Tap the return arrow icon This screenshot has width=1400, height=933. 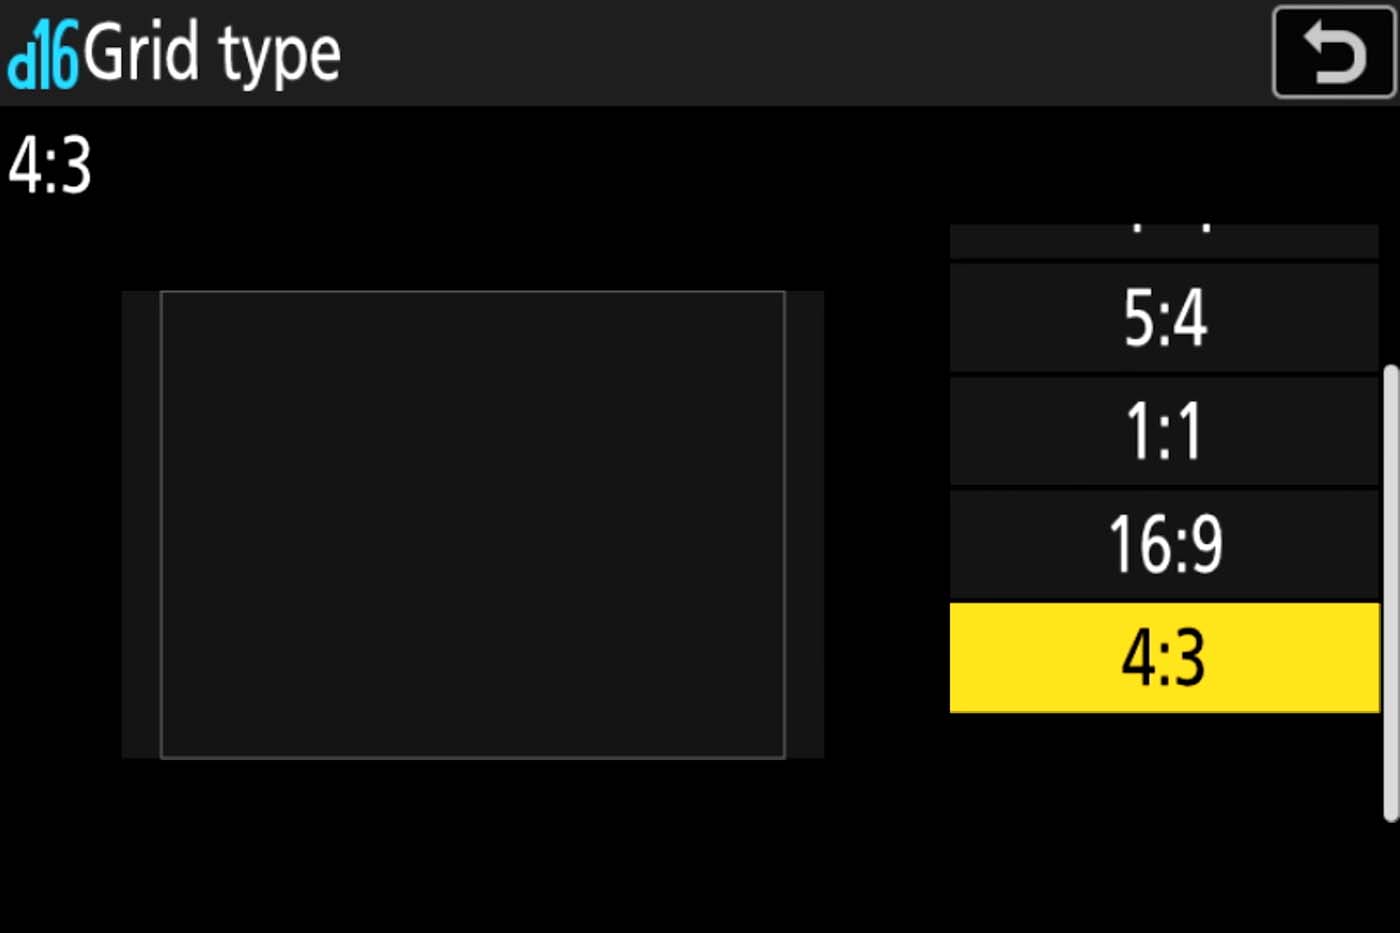[x=1333, y=53]
